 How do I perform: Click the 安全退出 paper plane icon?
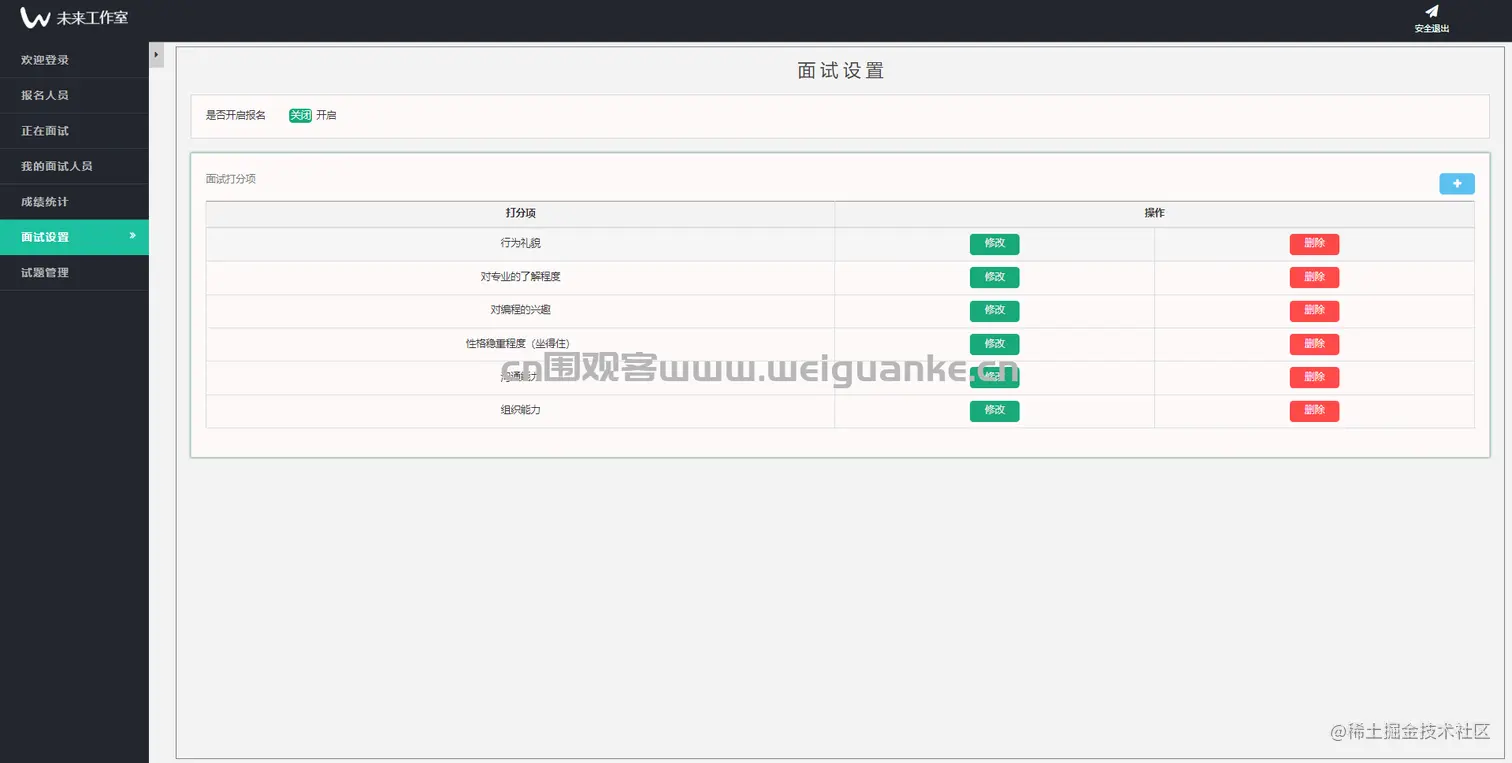(x=1432, y=12)
